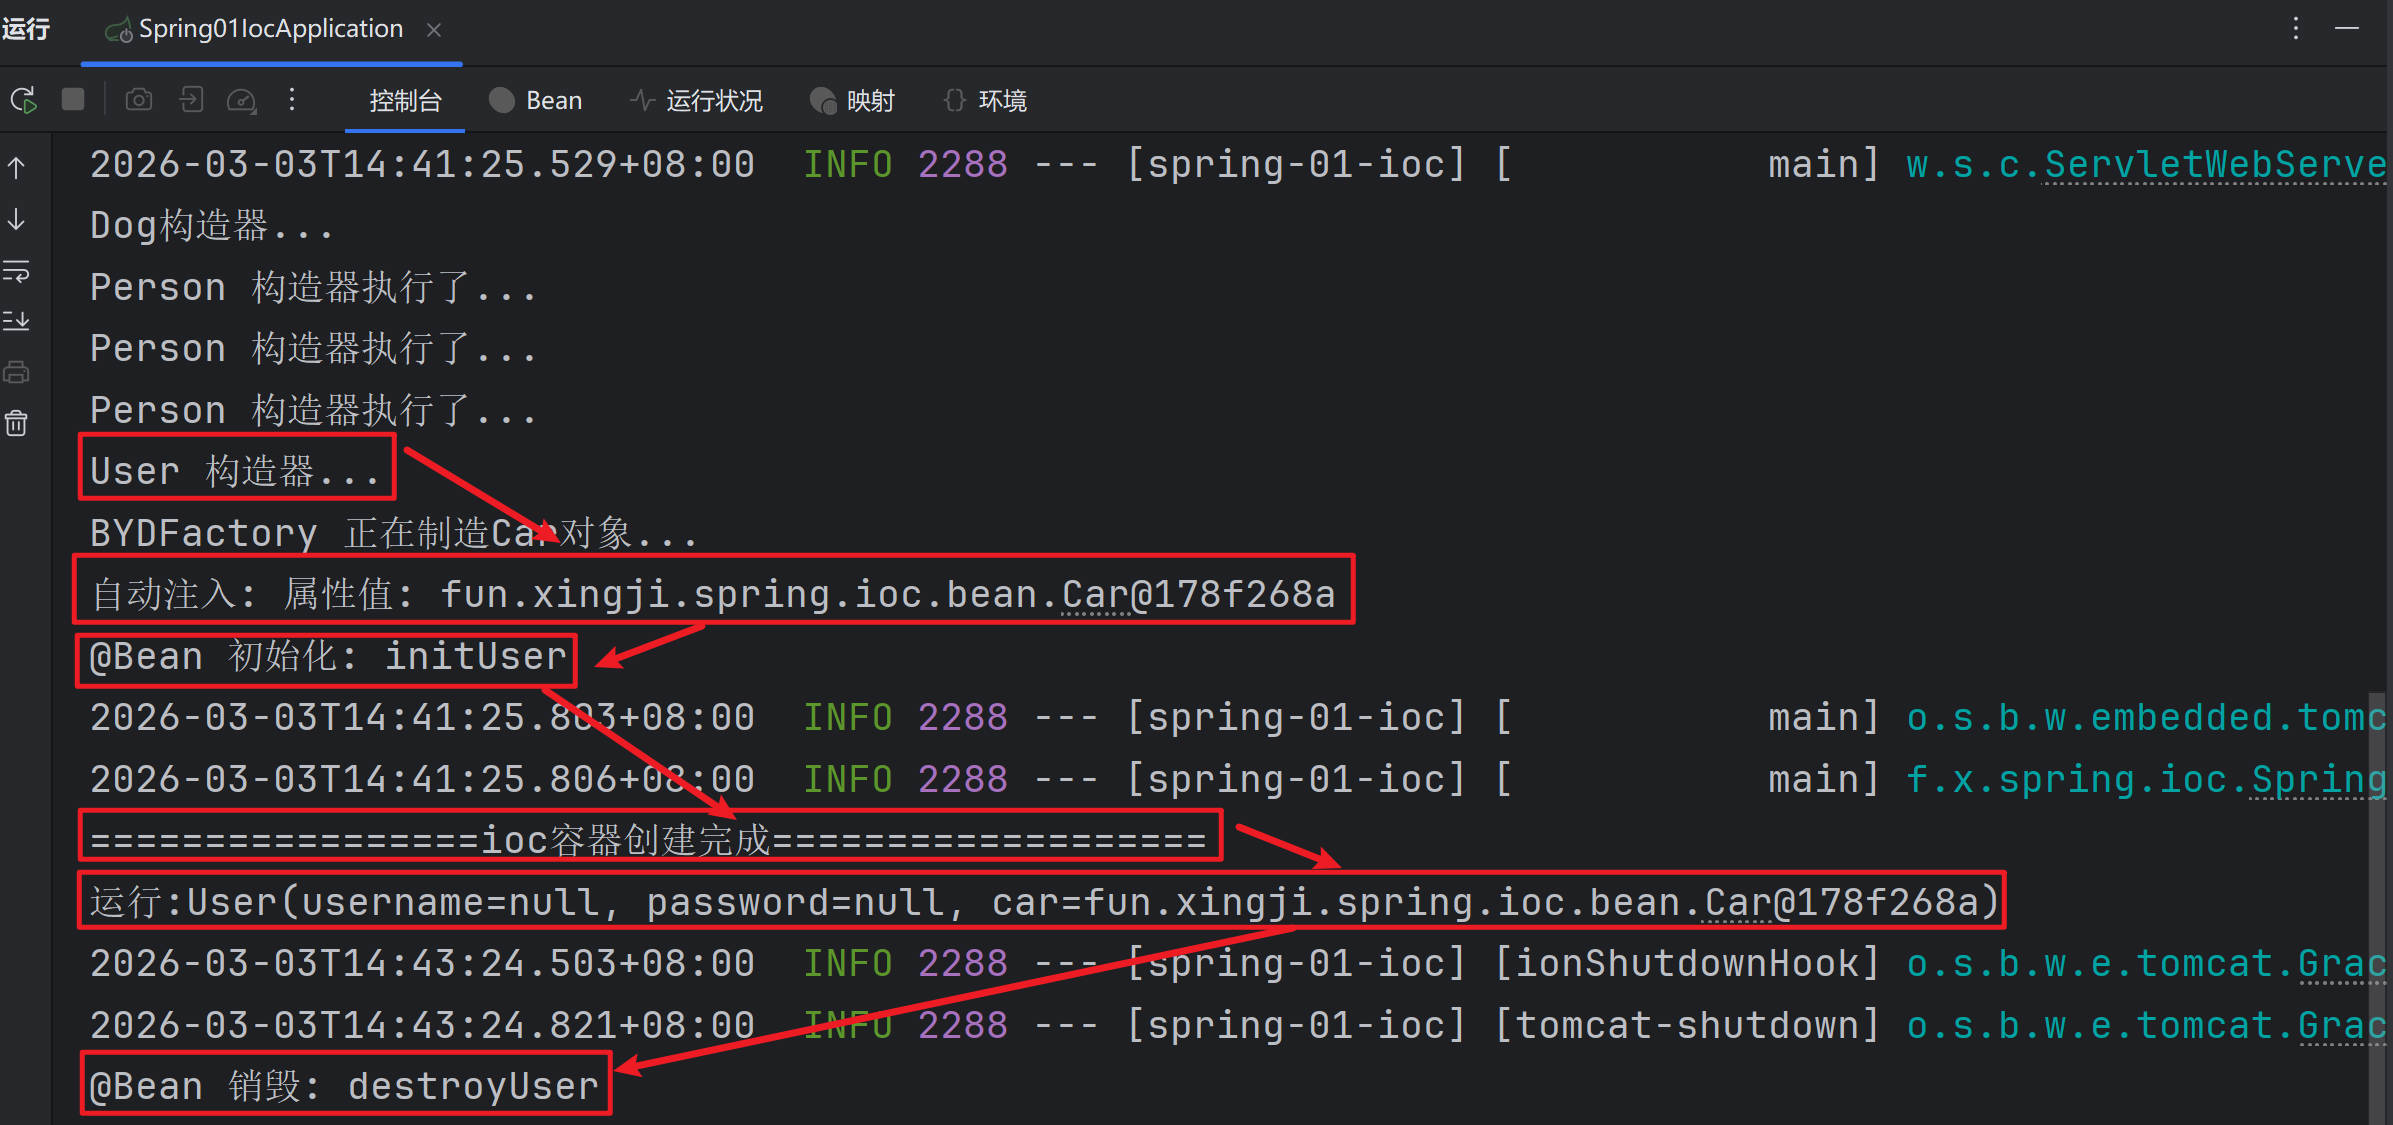The width and height of the screenshot is (2393, 1125).
Task: Switch to the 控制台 console tab
Action: (405, 101)
